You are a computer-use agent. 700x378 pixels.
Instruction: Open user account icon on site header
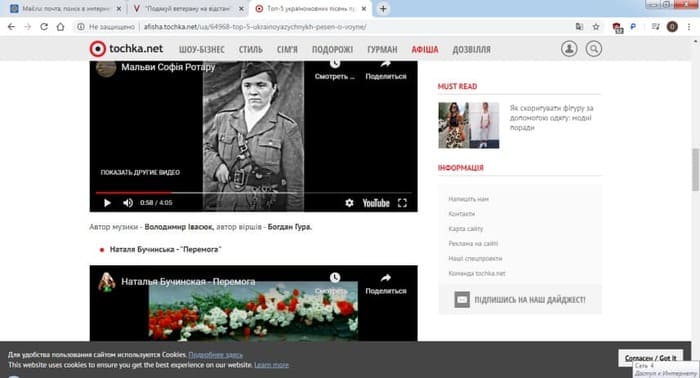(569, 49)
